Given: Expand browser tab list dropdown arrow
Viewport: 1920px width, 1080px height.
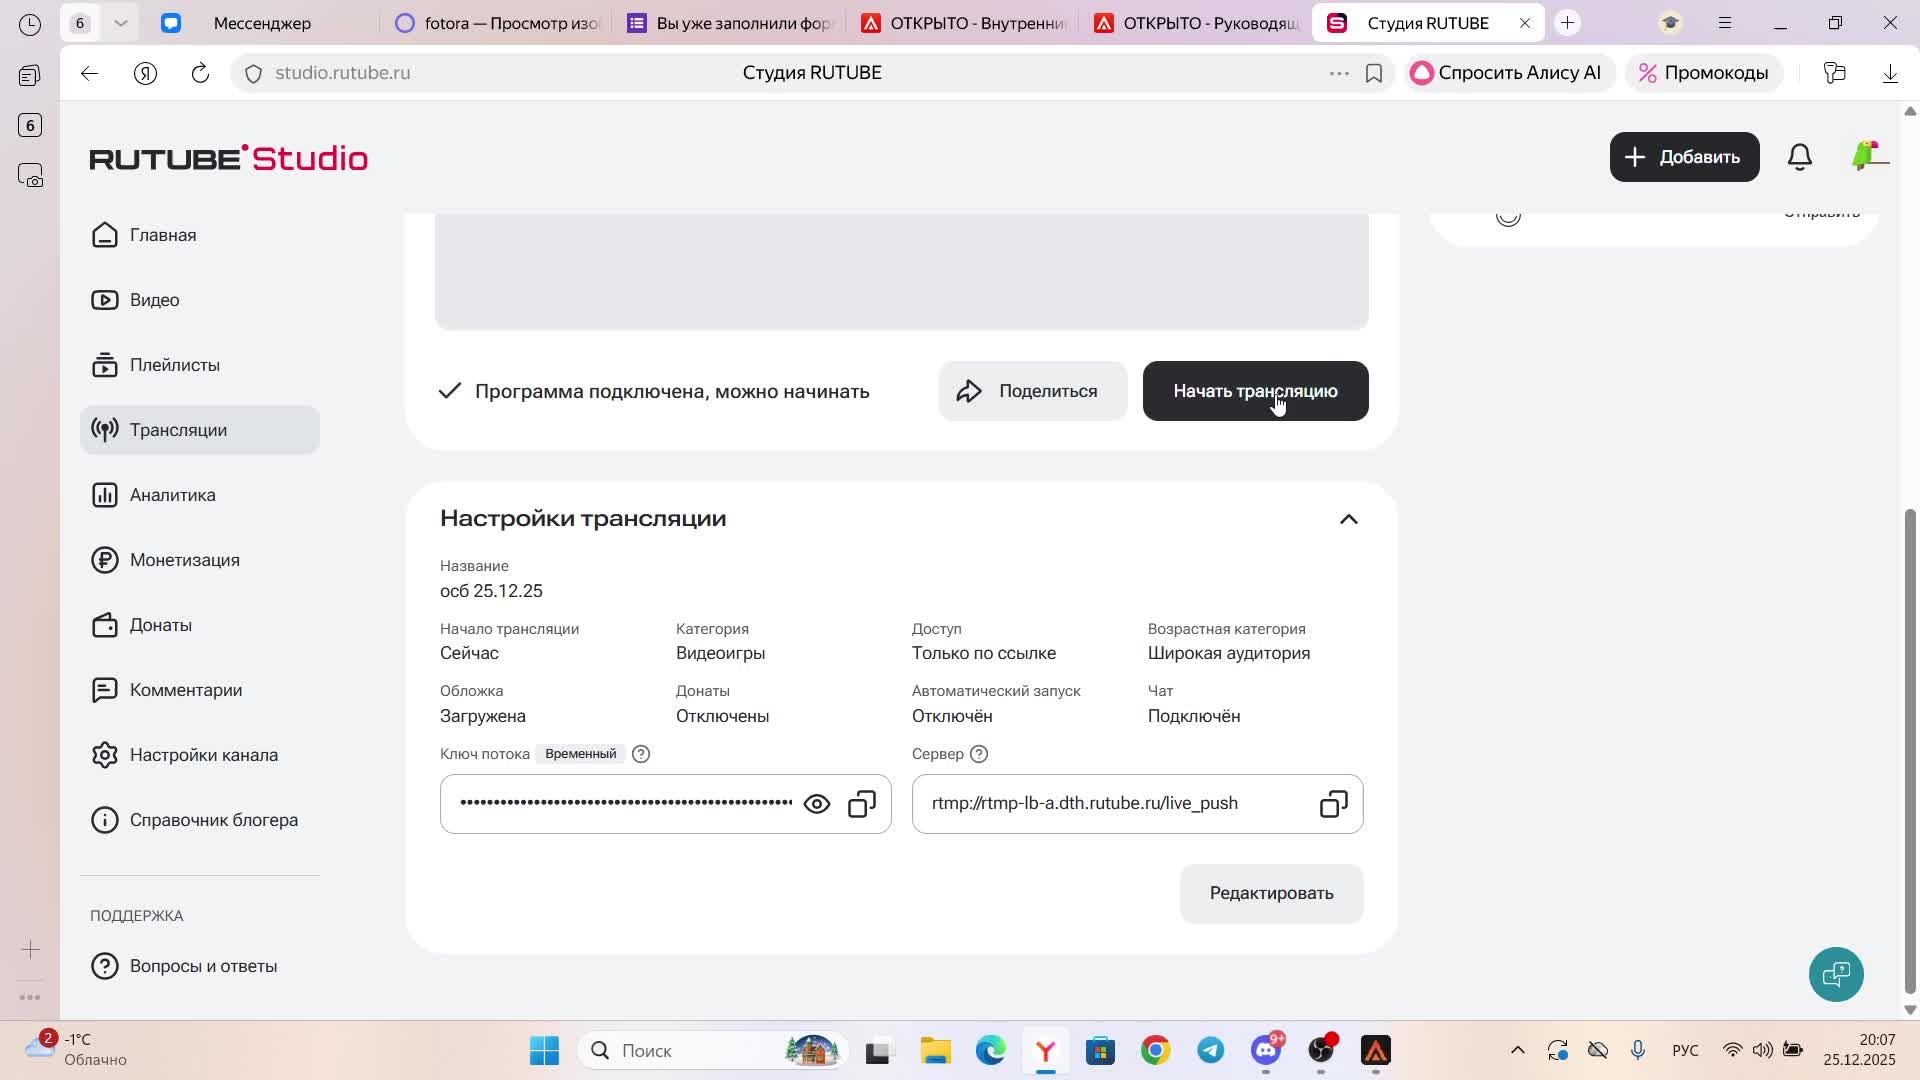Looking at the screenshot, I should (x=120, y=22).
